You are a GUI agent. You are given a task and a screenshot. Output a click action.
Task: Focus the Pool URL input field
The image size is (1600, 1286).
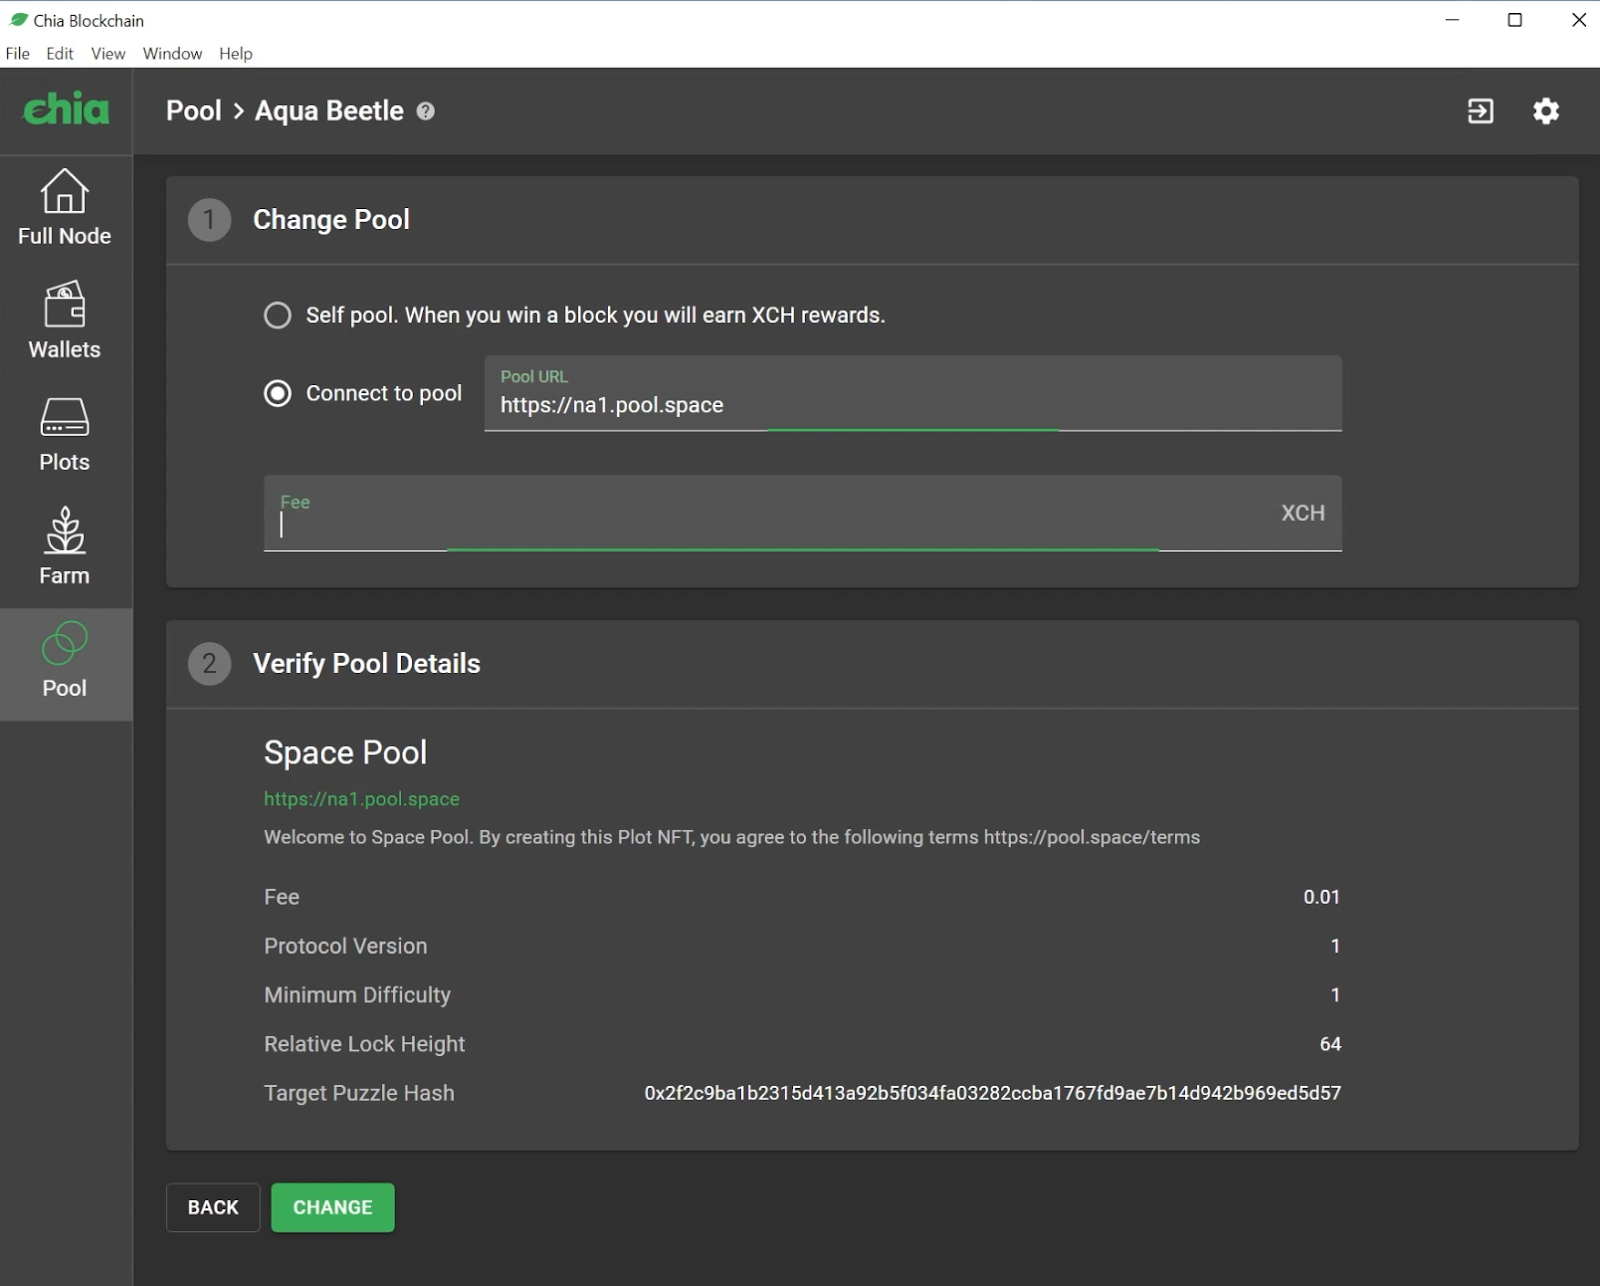[x=913, y=394]
